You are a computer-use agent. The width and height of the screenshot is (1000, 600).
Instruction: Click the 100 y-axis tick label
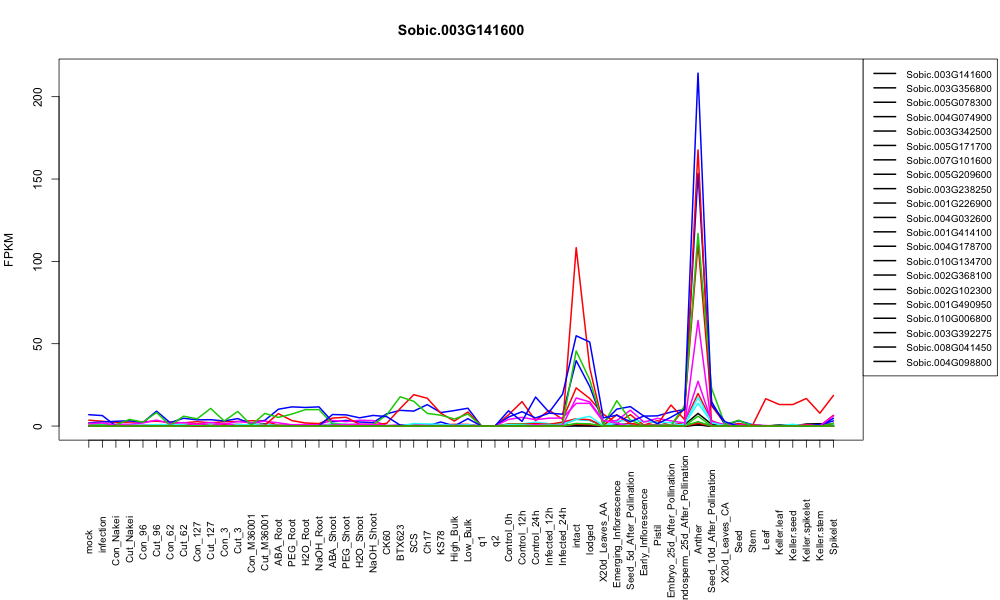pyautogui.click(x=39, y=261)
